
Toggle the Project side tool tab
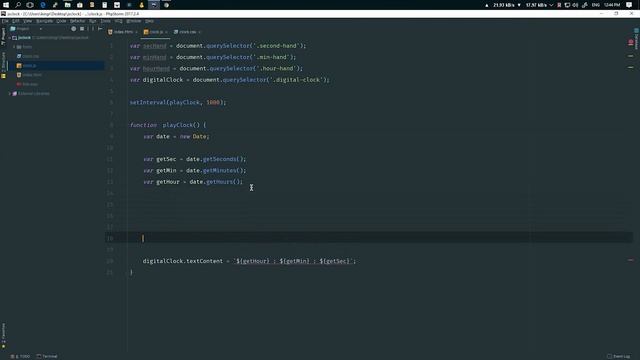coord(3,36)
